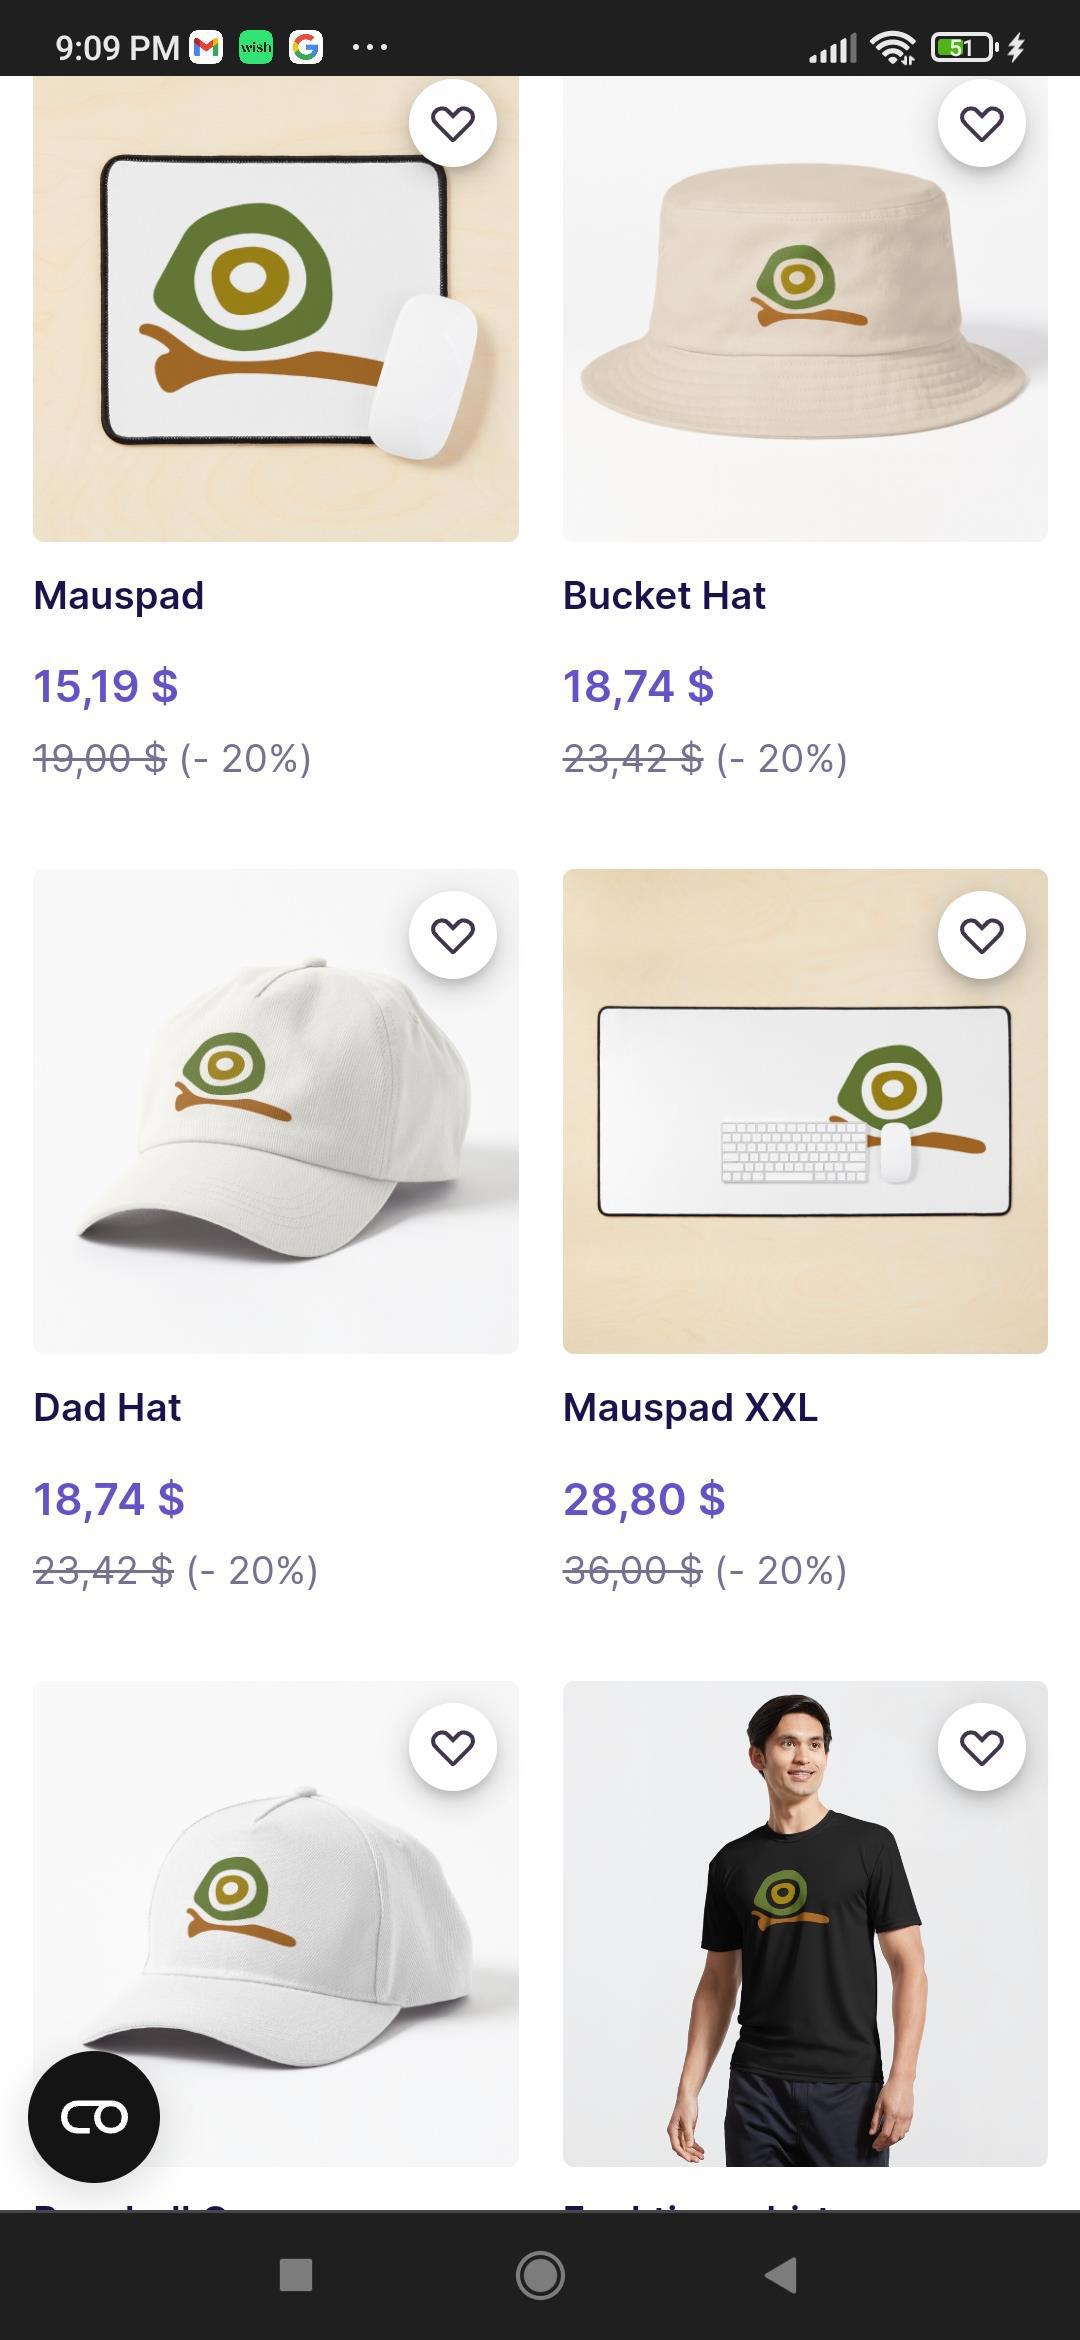1080x2340 pixels.
Task: Toggle heart on the Dad Hat
Action: 452,935
